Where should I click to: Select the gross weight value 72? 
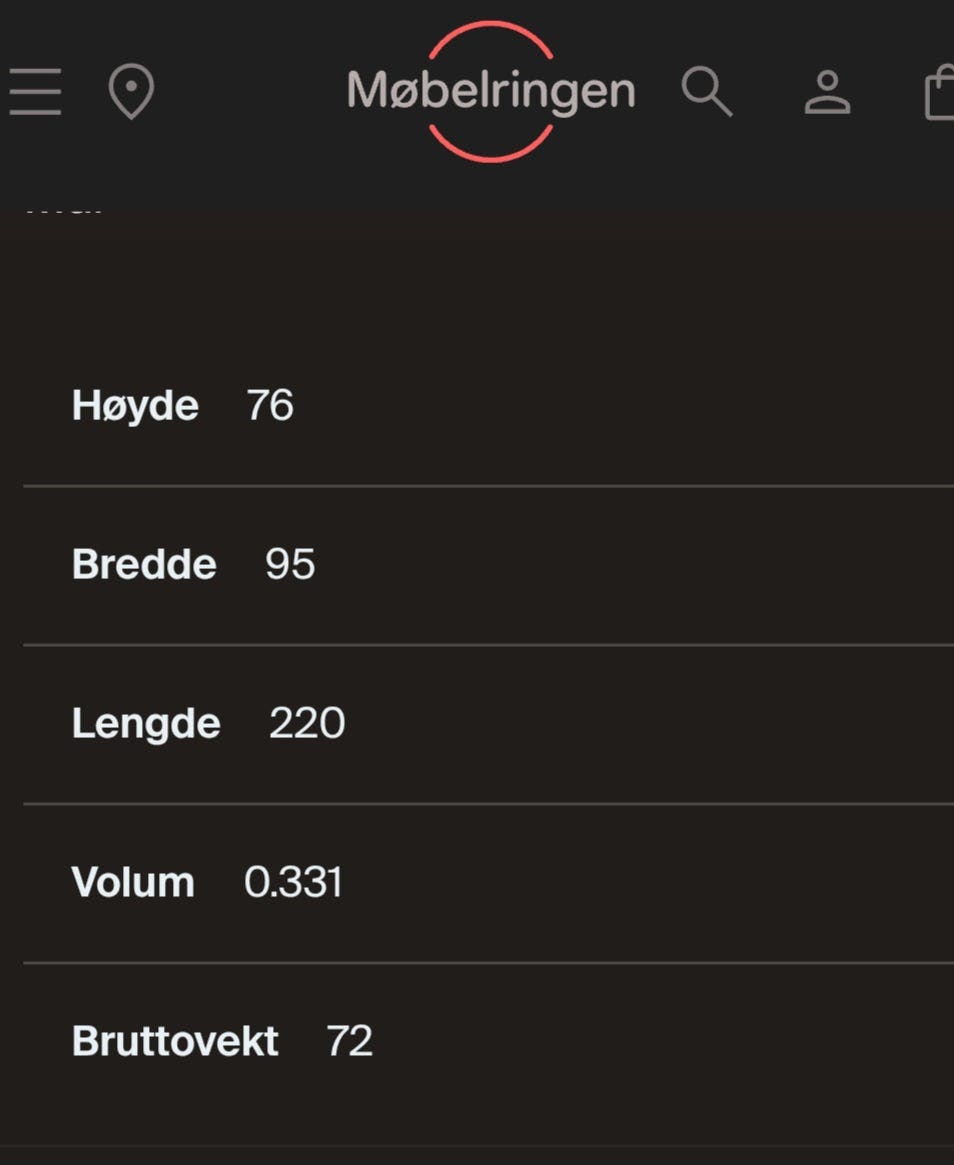click(x=349, y=1041)
